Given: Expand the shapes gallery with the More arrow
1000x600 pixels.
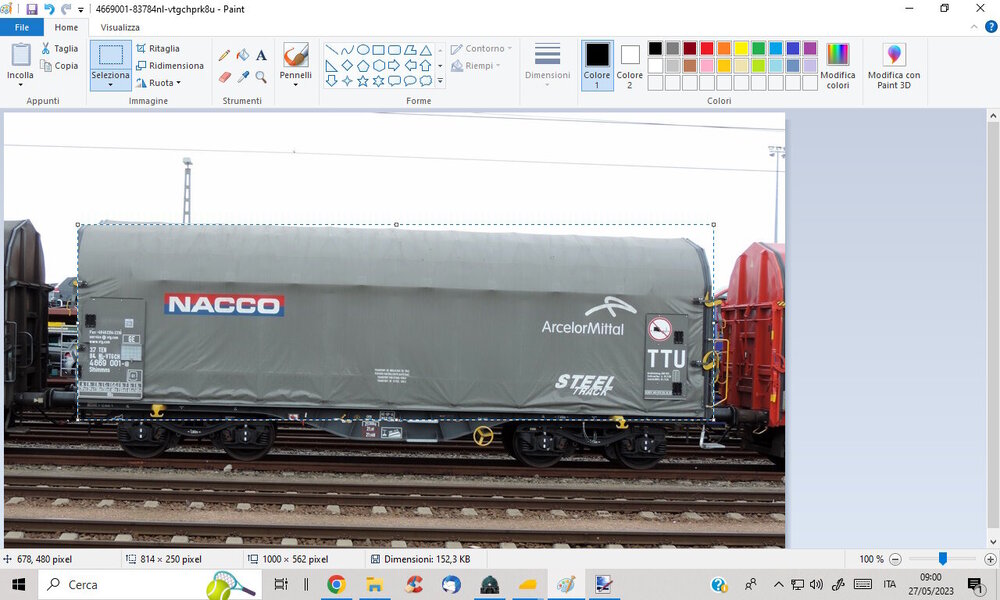Looking at the screenshot, I should point(440,81).
